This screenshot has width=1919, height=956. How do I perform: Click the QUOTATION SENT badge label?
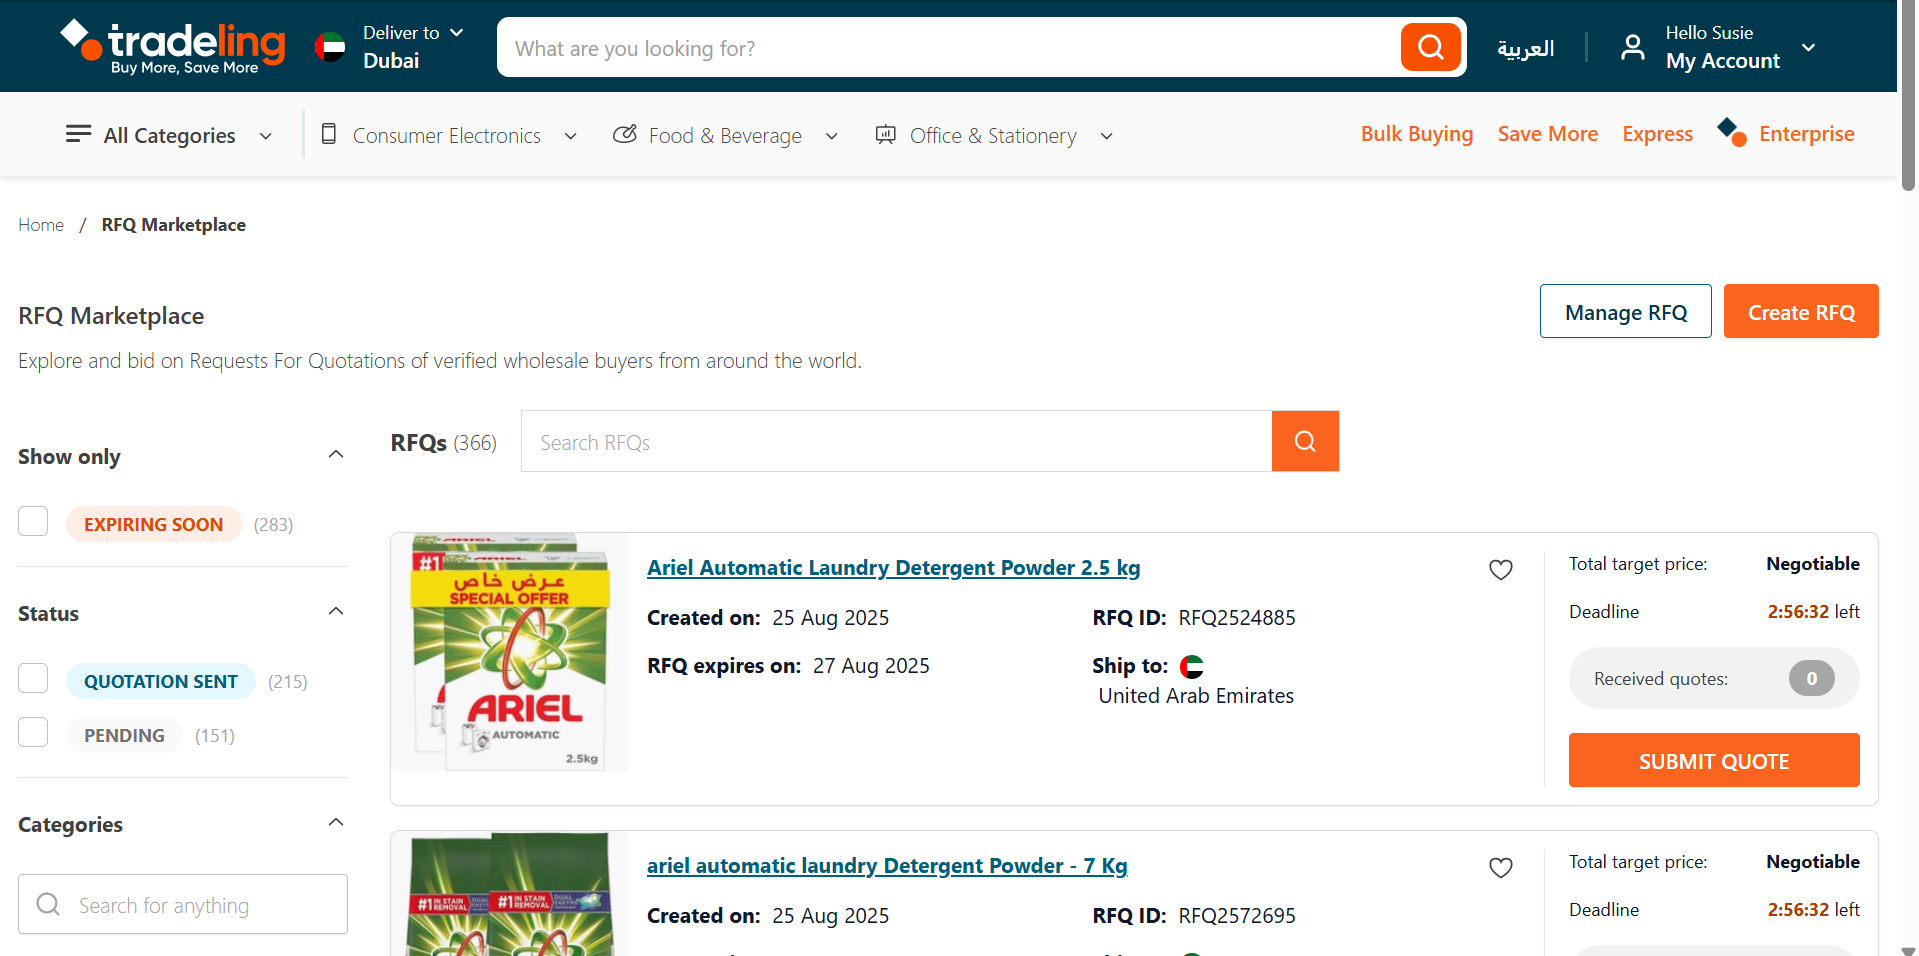[160, 681]
